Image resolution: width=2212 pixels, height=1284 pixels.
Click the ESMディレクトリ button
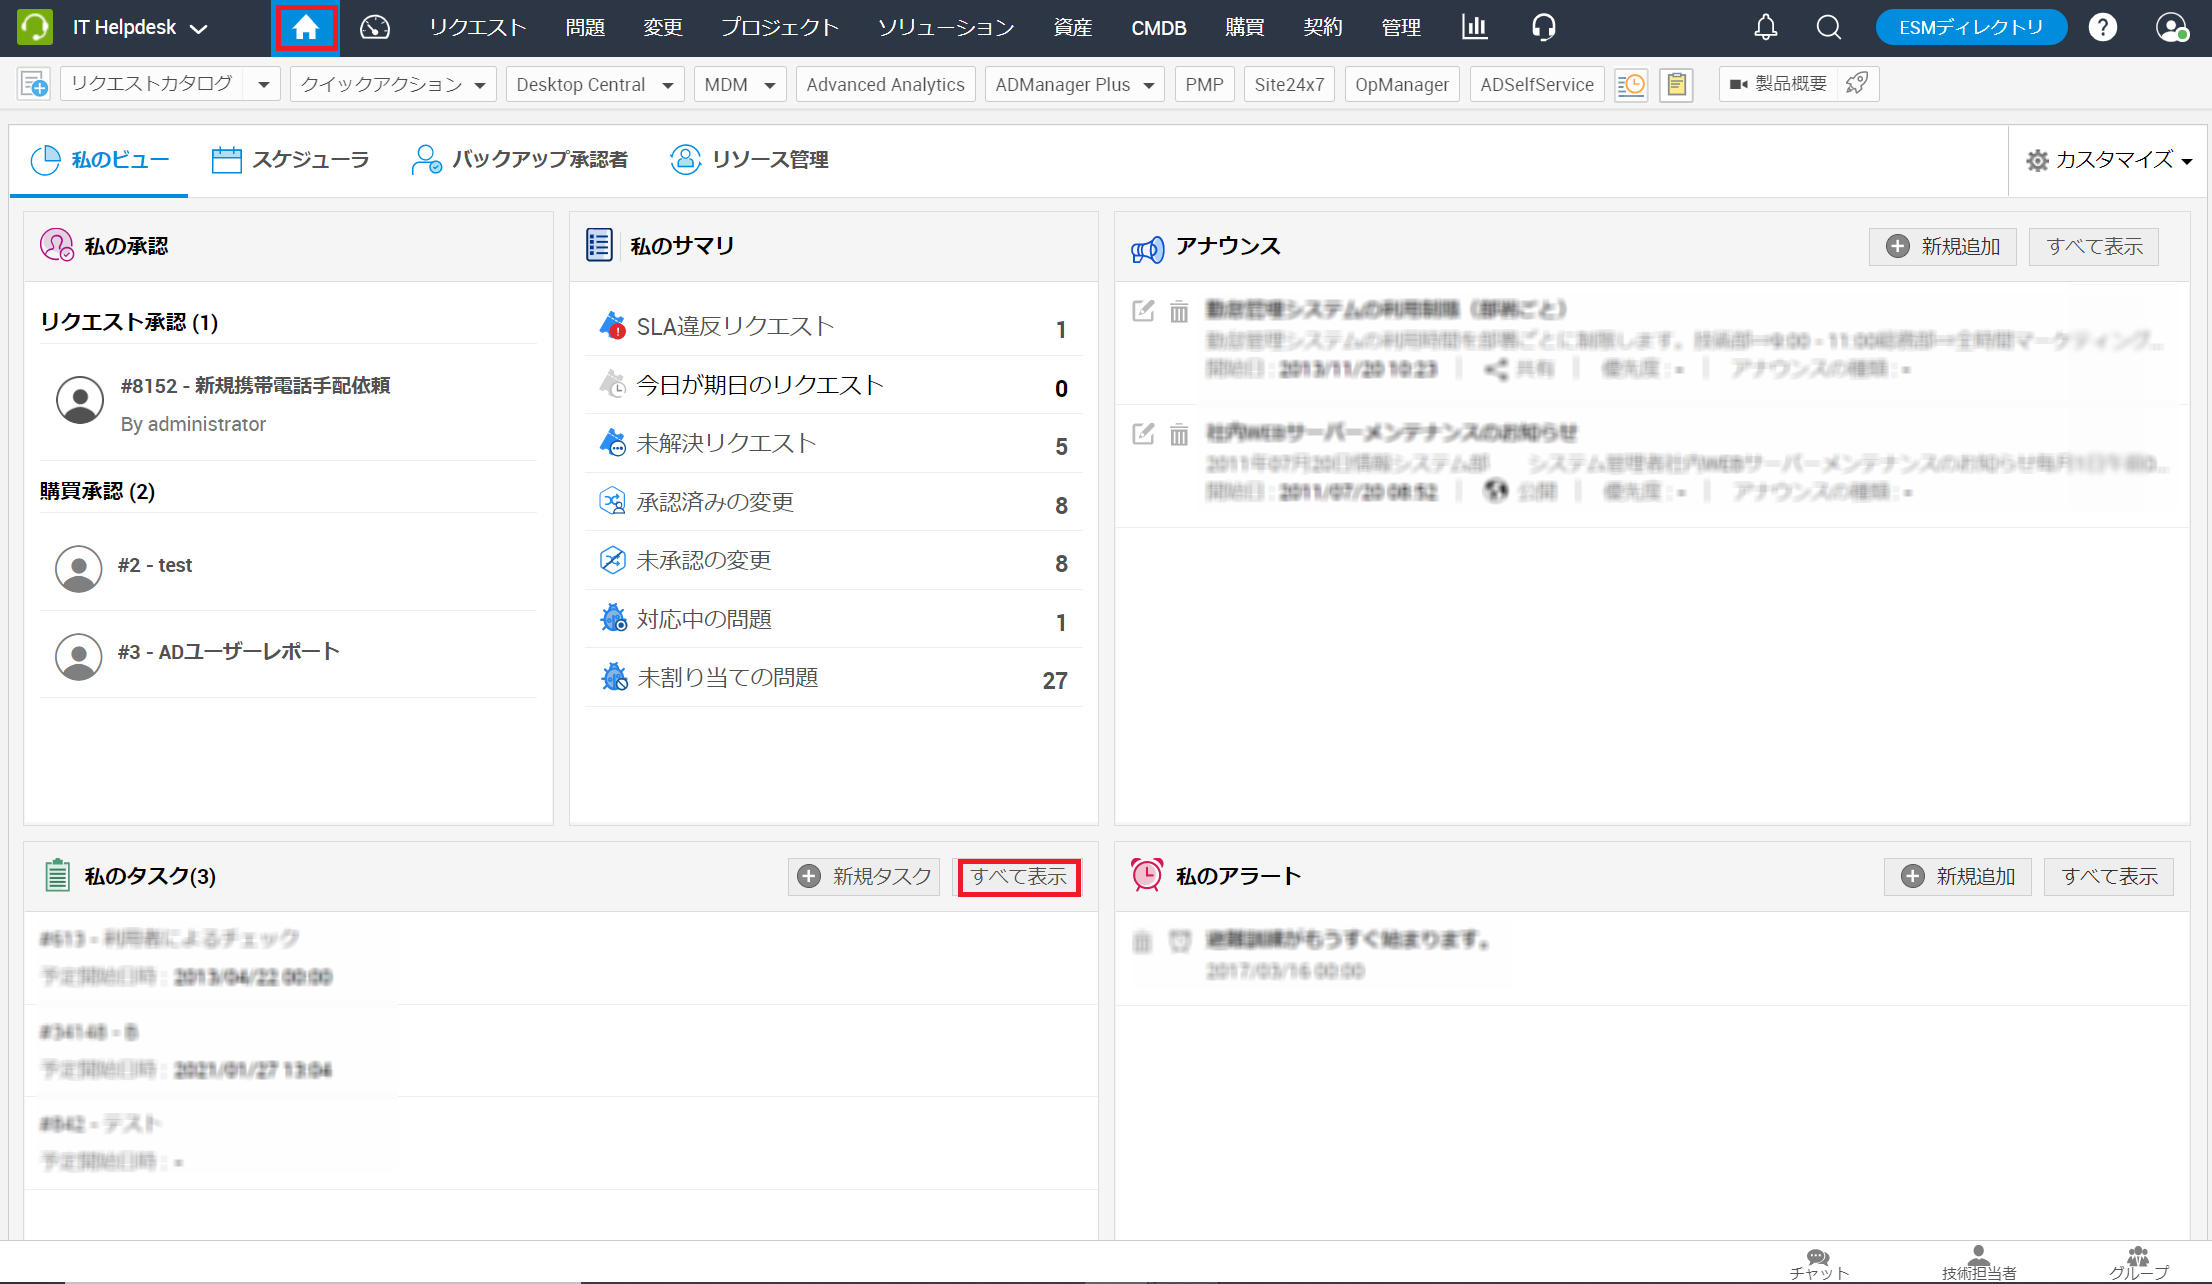[1970, 27]
